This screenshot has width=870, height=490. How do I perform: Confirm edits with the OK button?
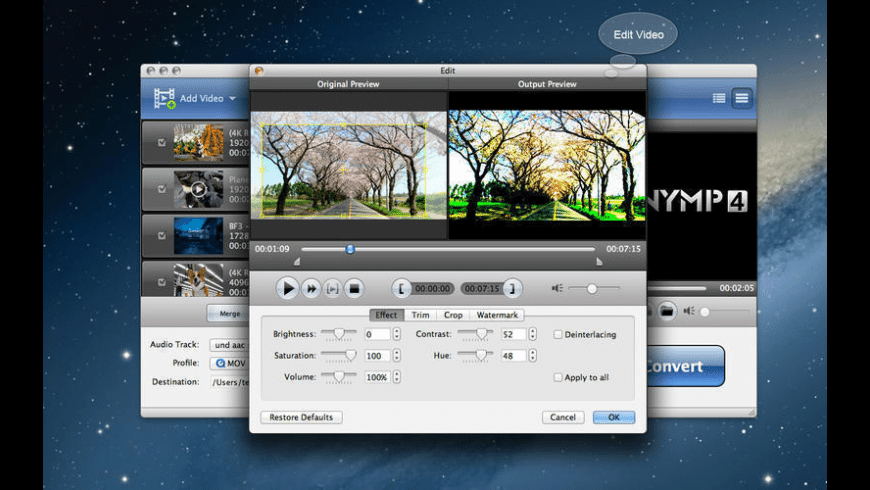(x=614, y=417)
